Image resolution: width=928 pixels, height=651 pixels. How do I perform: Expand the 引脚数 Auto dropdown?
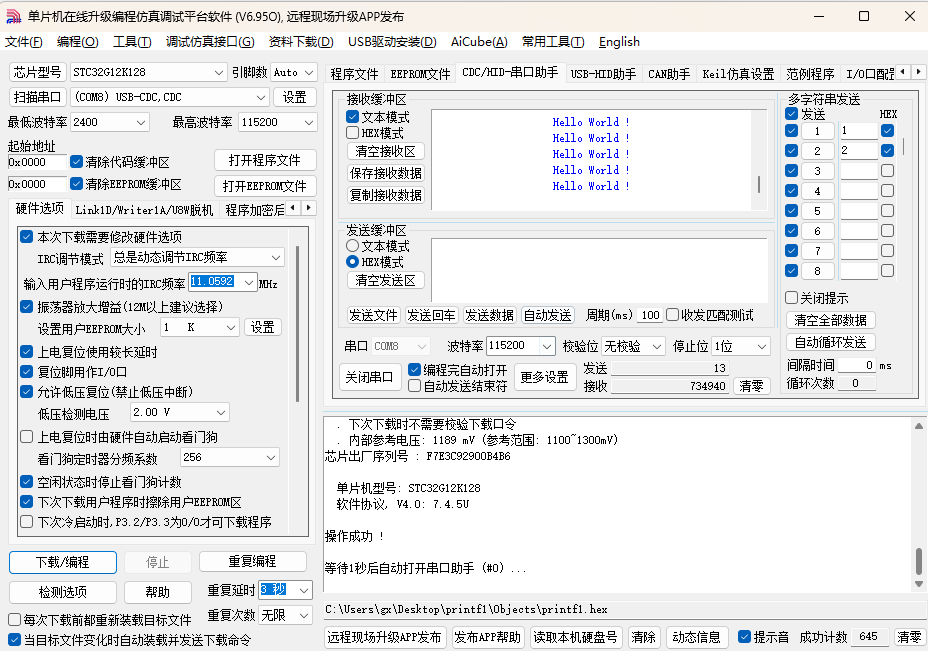point(309,72)
